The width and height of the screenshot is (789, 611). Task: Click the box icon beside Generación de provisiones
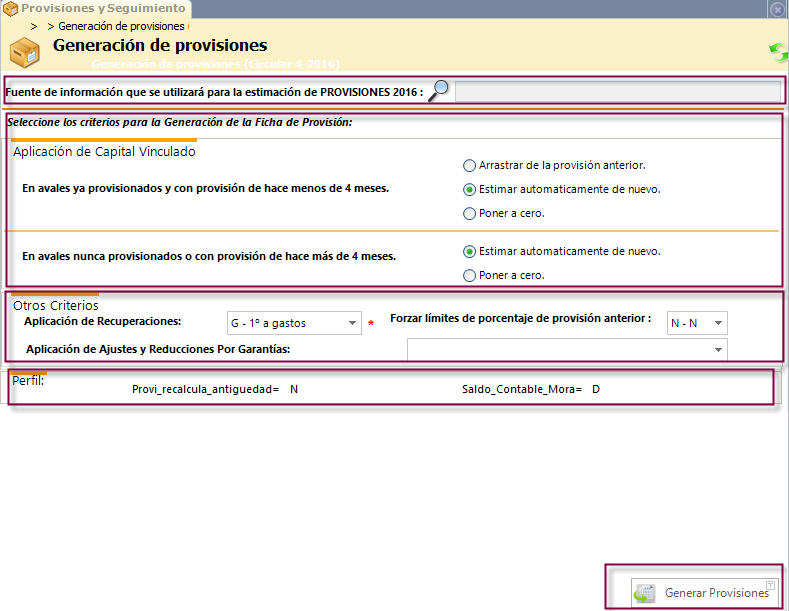tap(24, 52)
